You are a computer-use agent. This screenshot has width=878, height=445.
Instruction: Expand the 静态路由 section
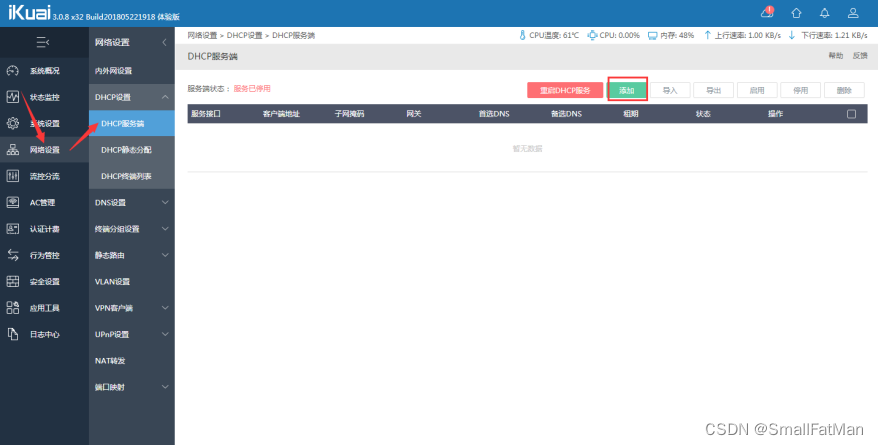point(165,255)
